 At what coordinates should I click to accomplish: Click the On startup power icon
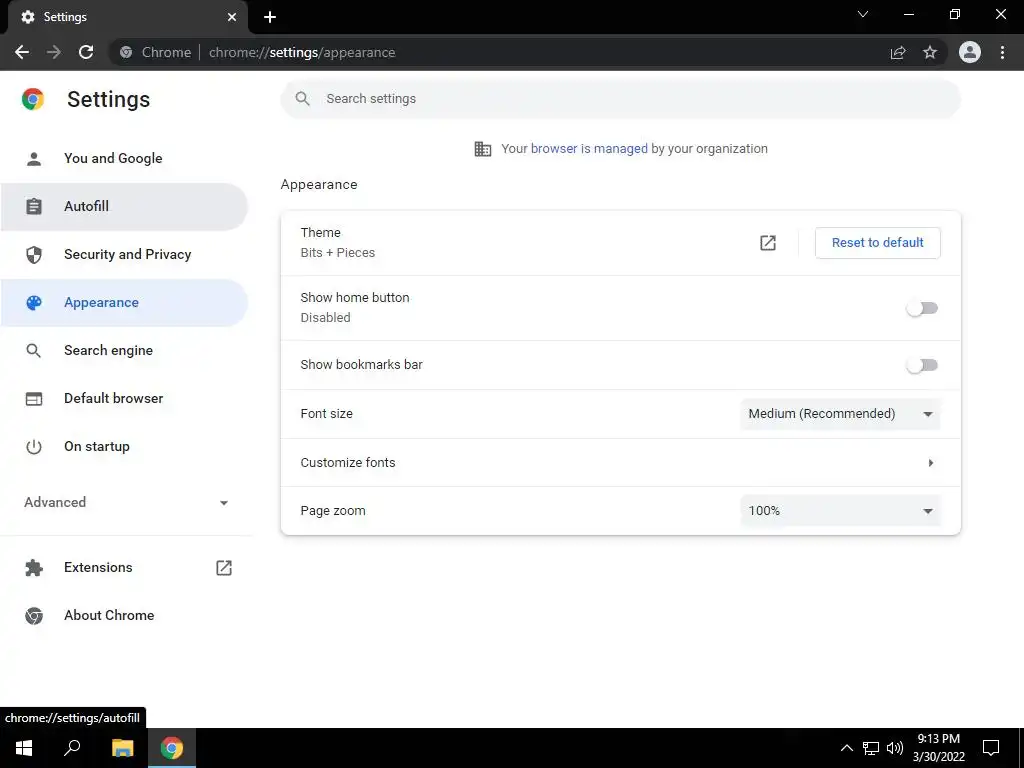click(x=34, y=447)
